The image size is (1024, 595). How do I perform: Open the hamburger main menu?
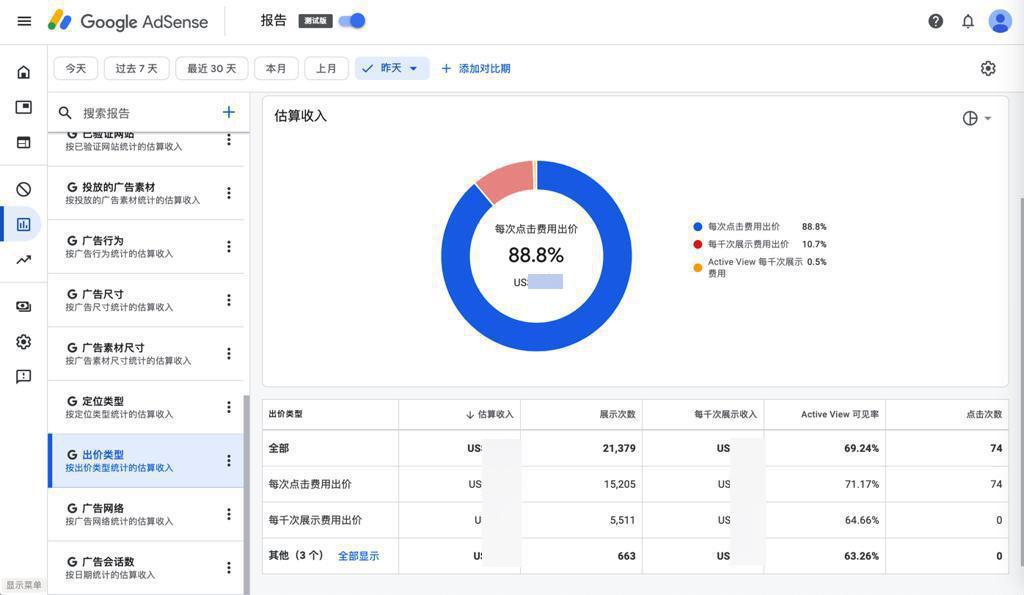click(24, 21)
